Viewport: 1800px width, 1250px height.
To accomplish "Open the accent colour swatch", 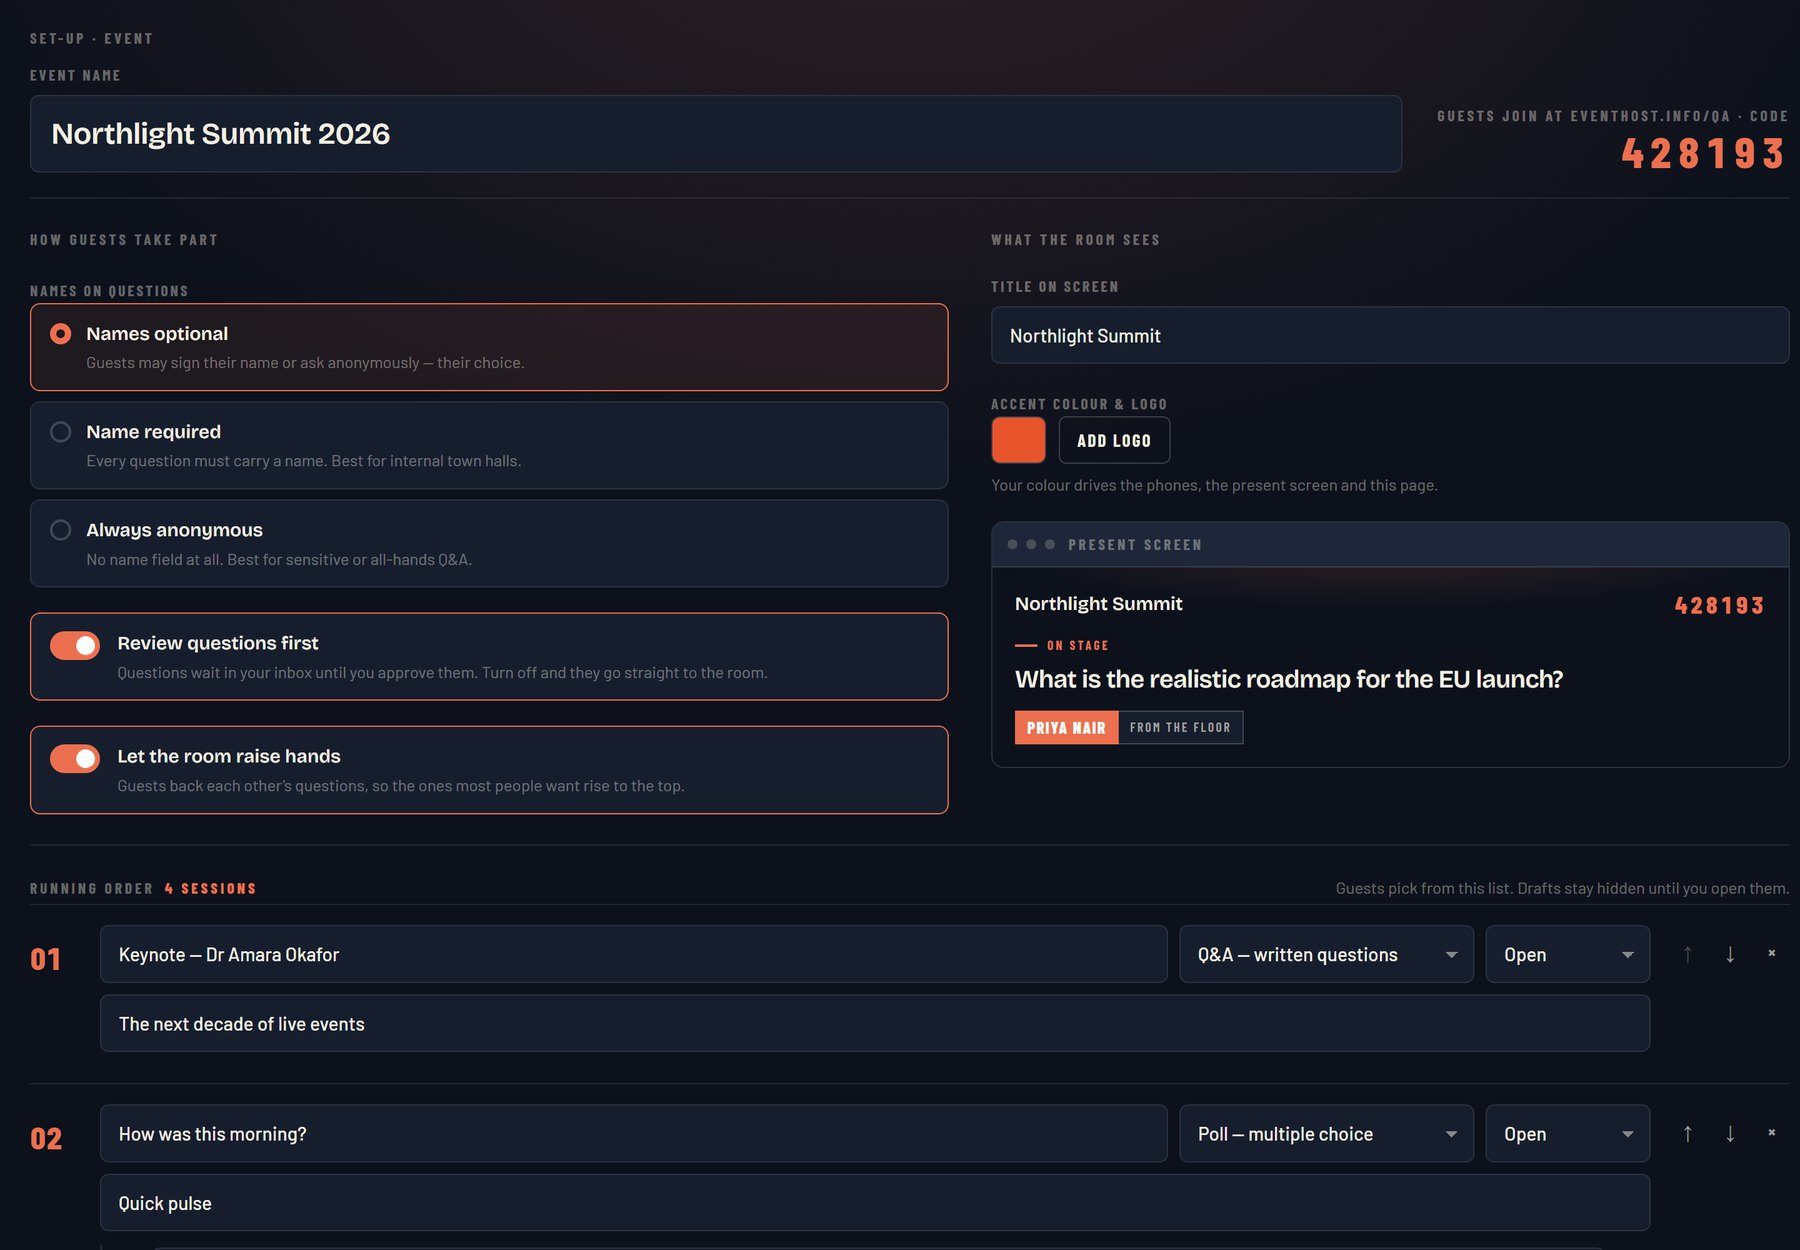I will tap(1018, 440).
